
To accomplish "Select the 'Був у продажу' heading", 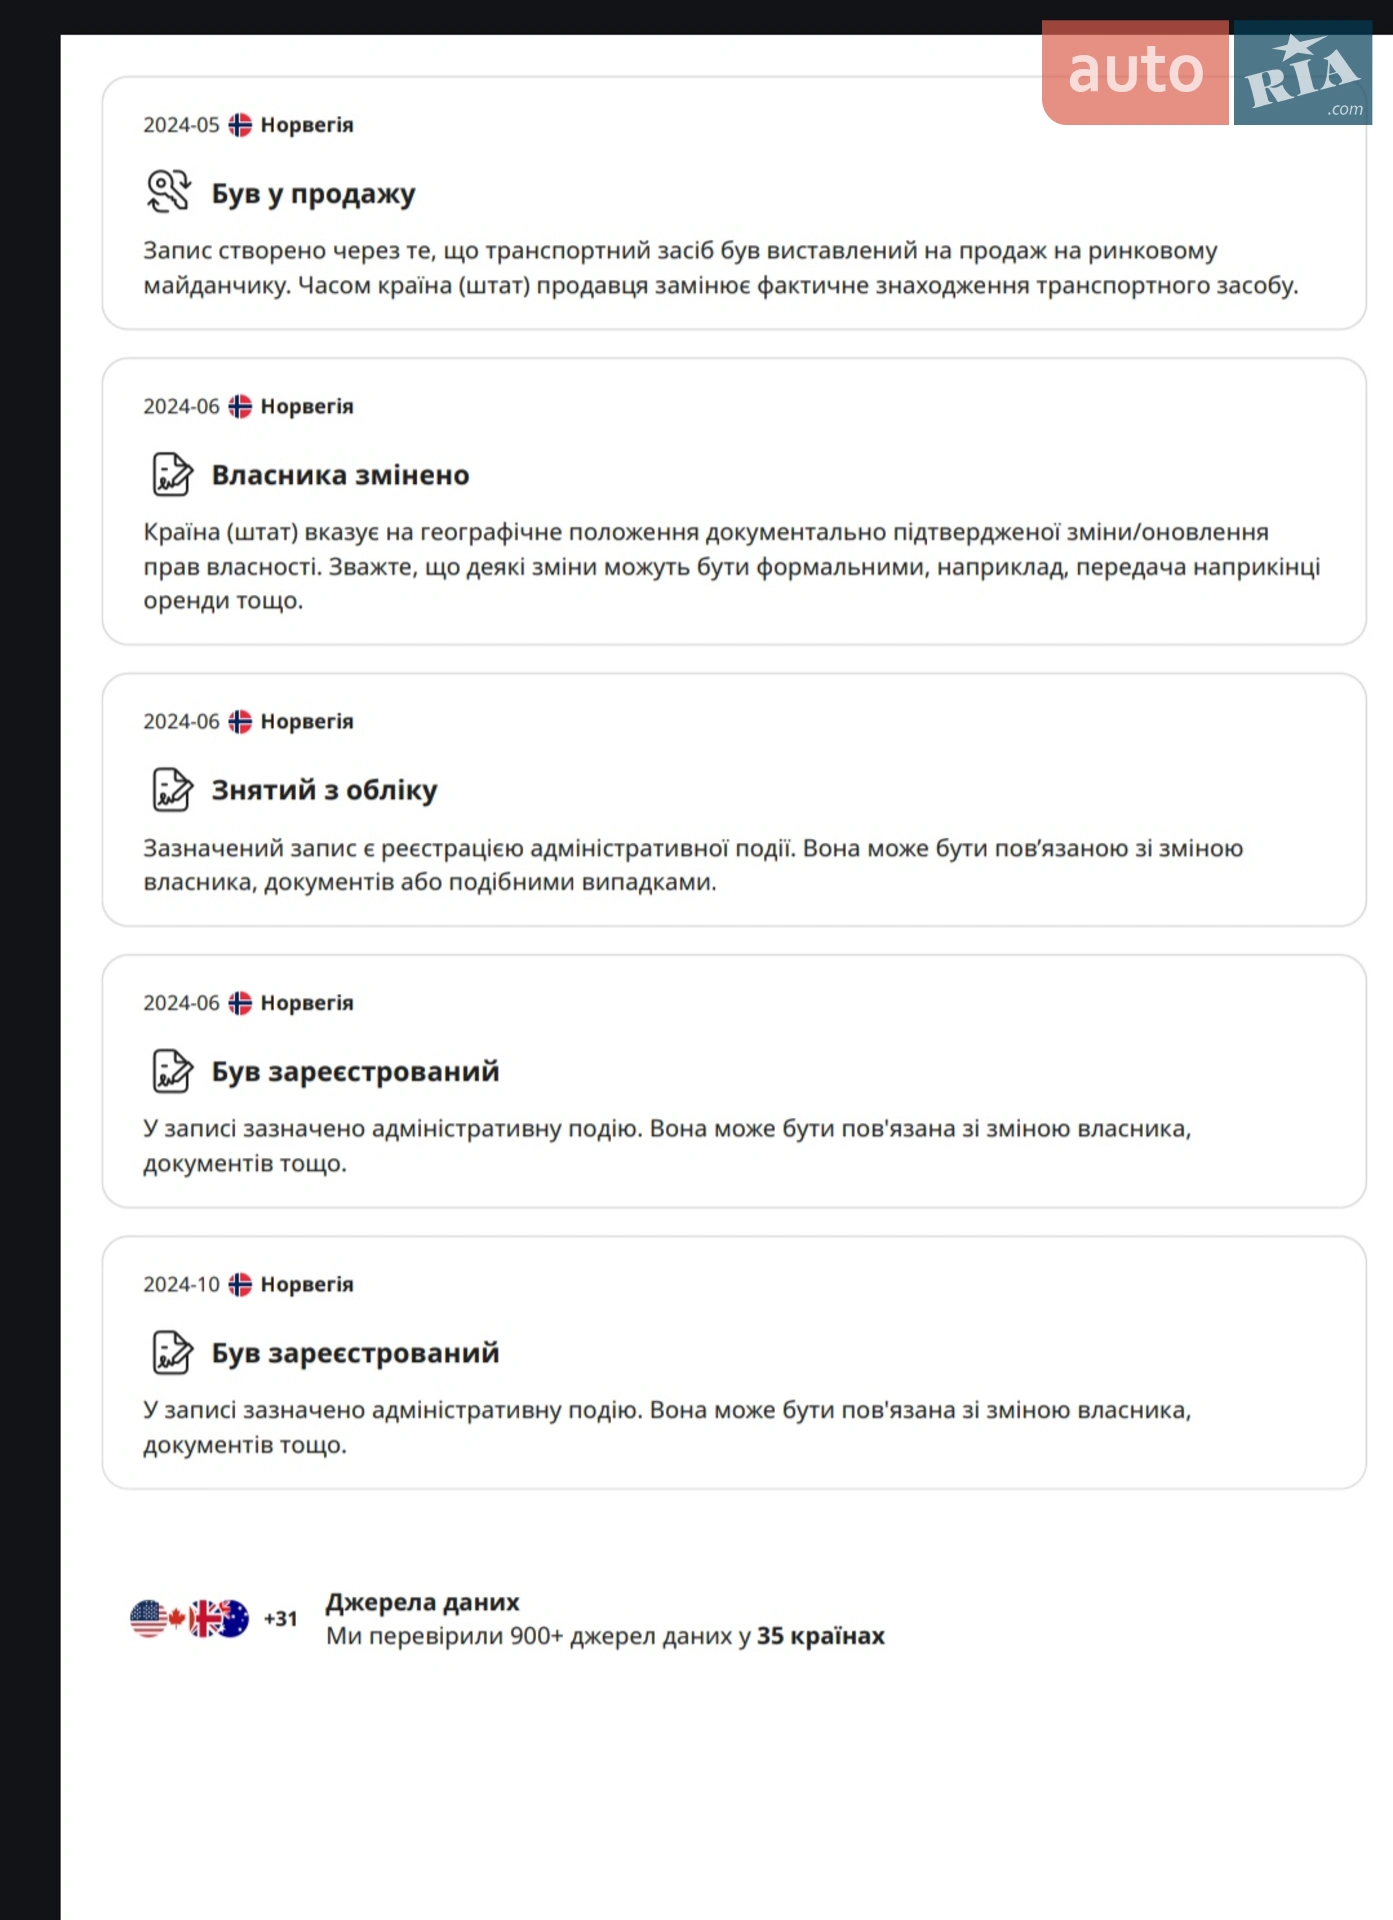I will tap(314, 193).
